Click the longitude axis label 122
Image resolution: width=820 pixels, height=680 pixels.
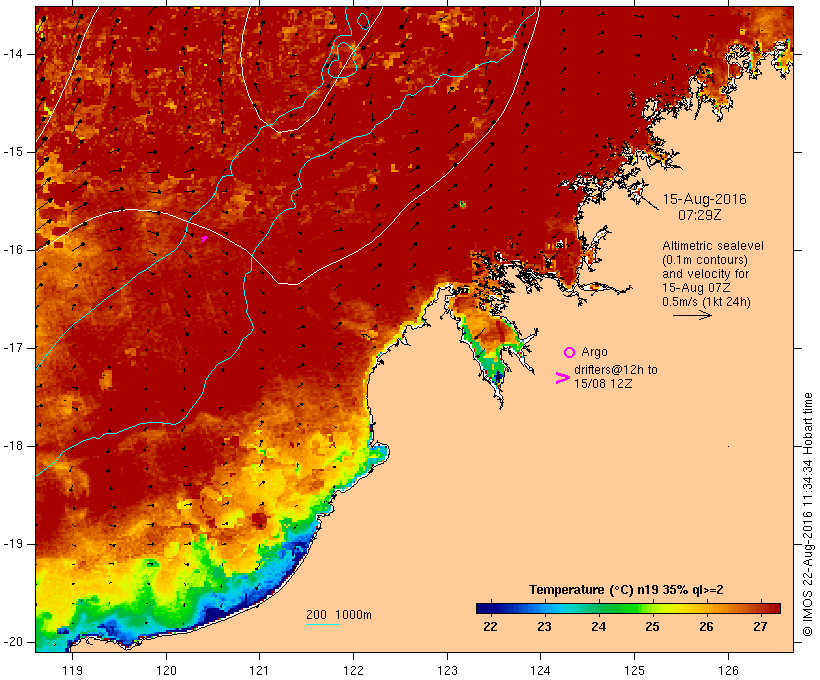[354, 671]
